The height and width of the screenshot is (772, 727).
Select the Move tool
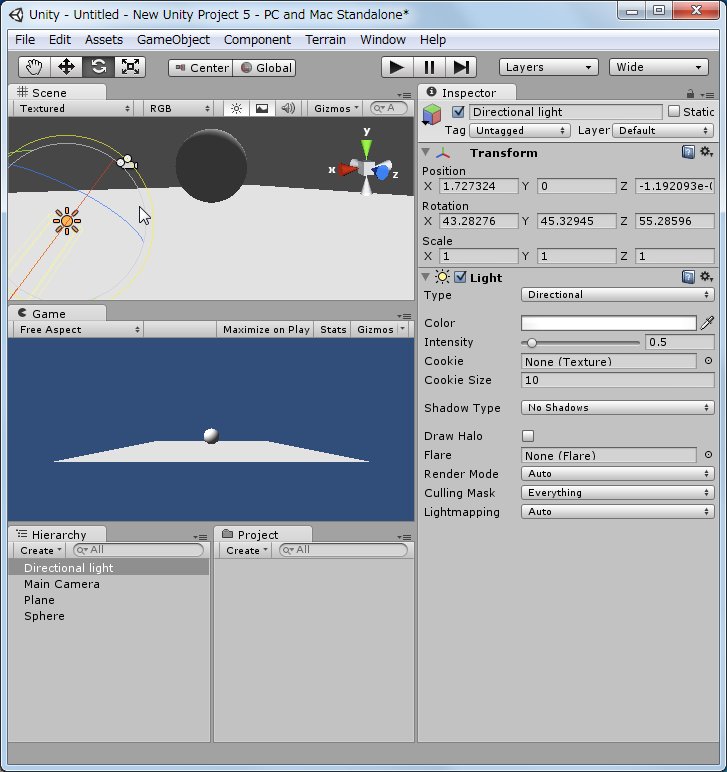click(x=66, y=67)
